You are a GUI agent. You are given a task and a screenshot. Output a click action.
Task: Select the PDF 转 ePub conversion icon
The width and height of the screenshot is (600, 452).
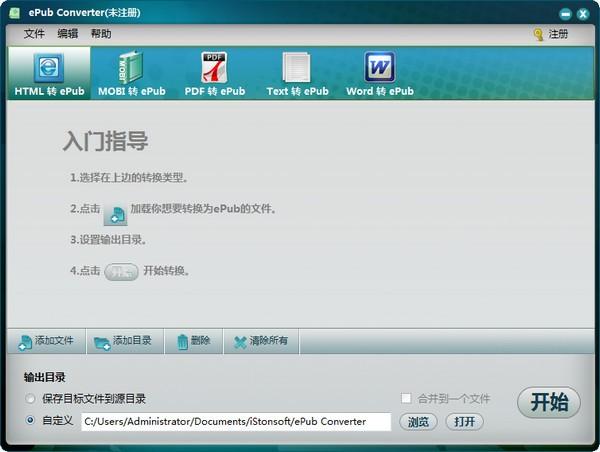214,69
